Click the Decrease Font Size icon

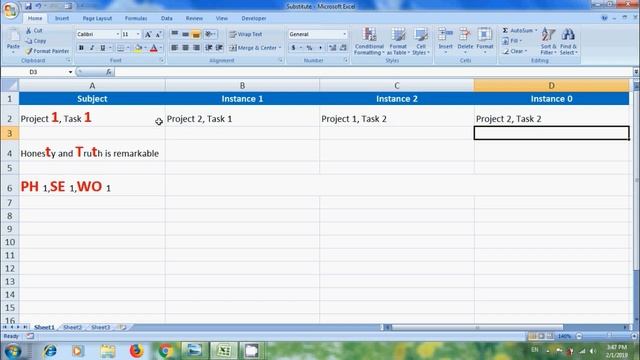[158, 34]
